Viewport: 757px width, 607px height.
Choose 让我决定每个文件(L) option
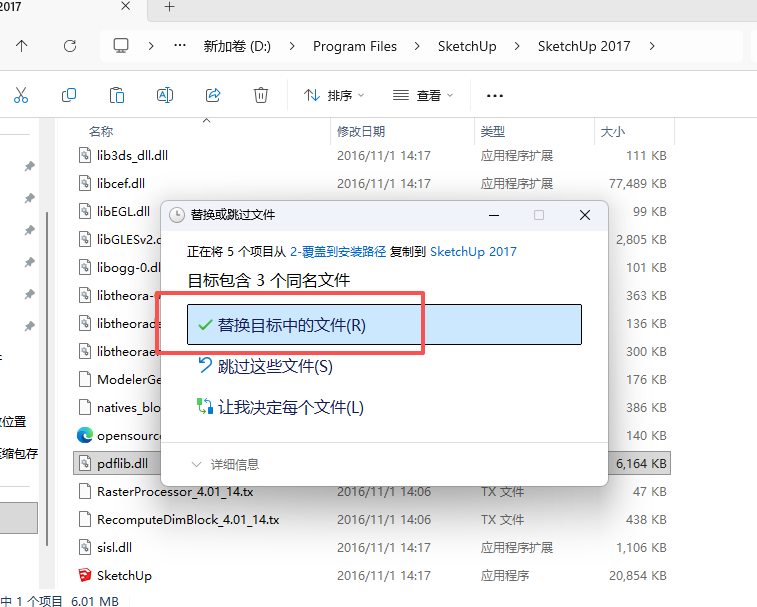pos(280,407)
